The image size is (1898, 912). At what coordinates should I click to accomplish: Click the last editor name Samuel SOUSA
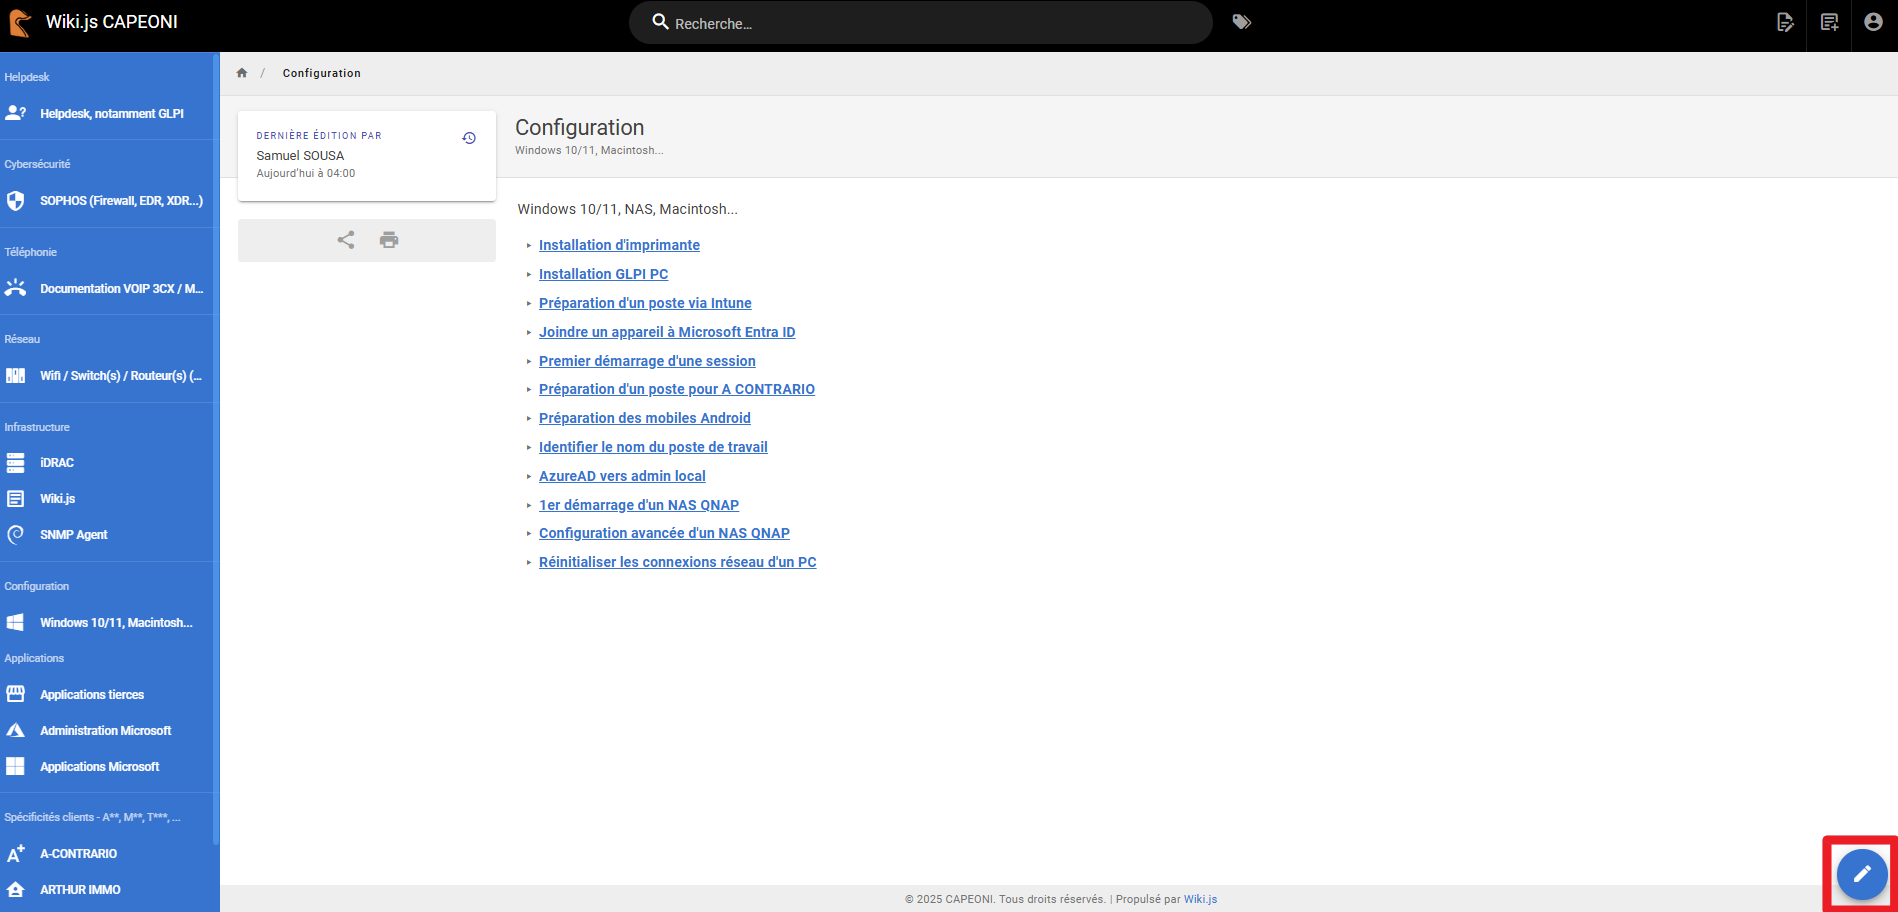click(300, 155)
